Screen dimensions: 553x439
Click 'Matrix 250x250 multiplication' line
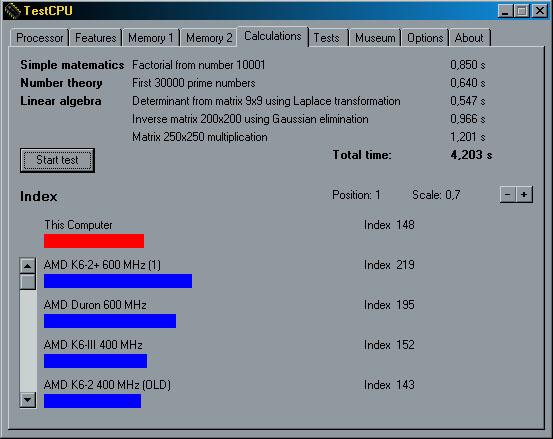click(200, 137)
